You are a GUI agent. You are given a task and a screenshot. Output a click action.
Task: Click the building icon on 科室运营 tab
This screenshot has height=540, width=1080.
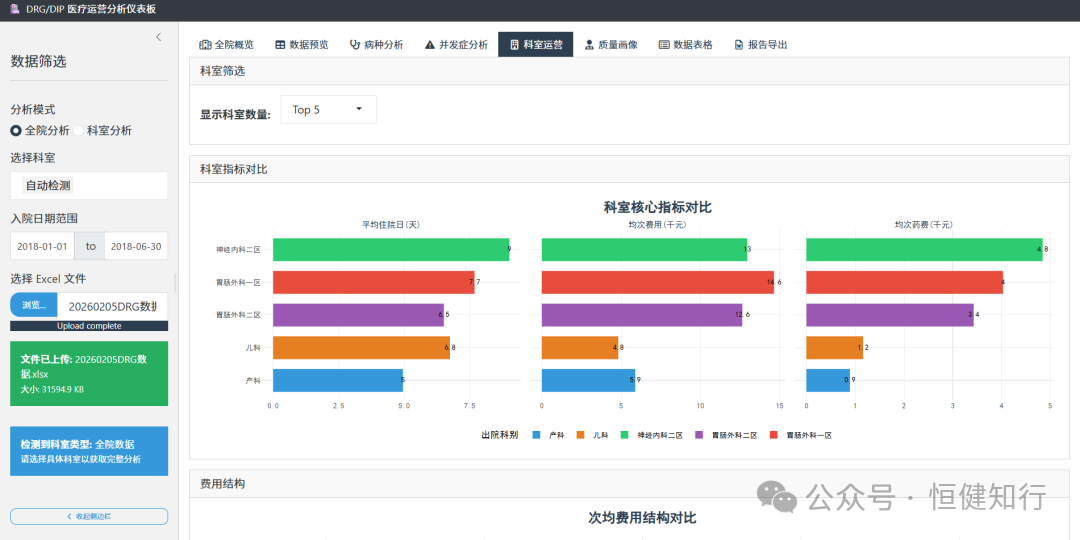[x=515, y=45]
